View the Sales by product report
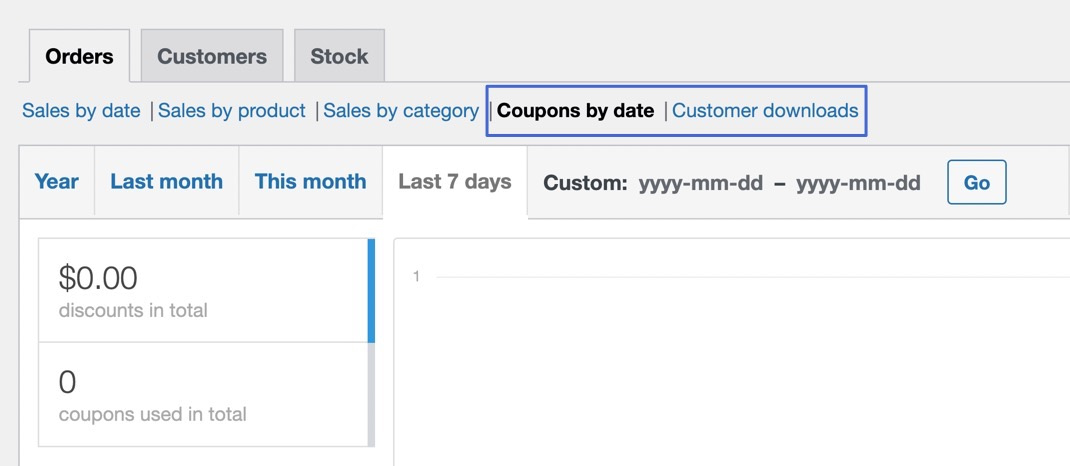Image resolution: width=1070 pixels, height=466 pixels. [232, 111]
